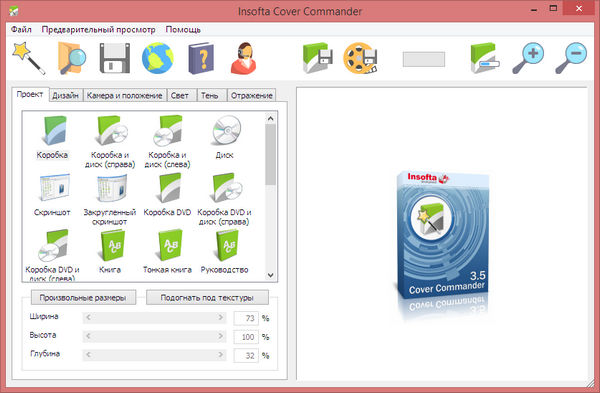The image size is (600, 393).
Task: Zoom in with plus magnifier
Action: pyautogui.click(x=528, y=58)
